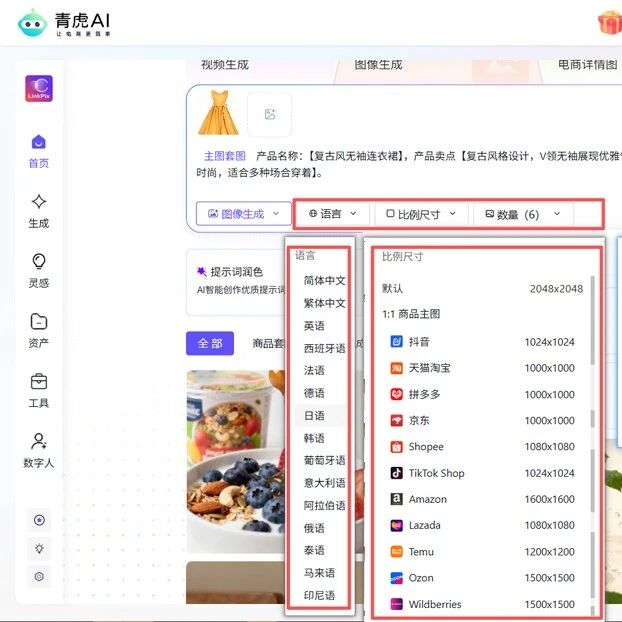Image resolution: width=622 pixels, height=622 pixels.
Task: Click the Amazon platform icon
Action: click(x=396, y=499)
